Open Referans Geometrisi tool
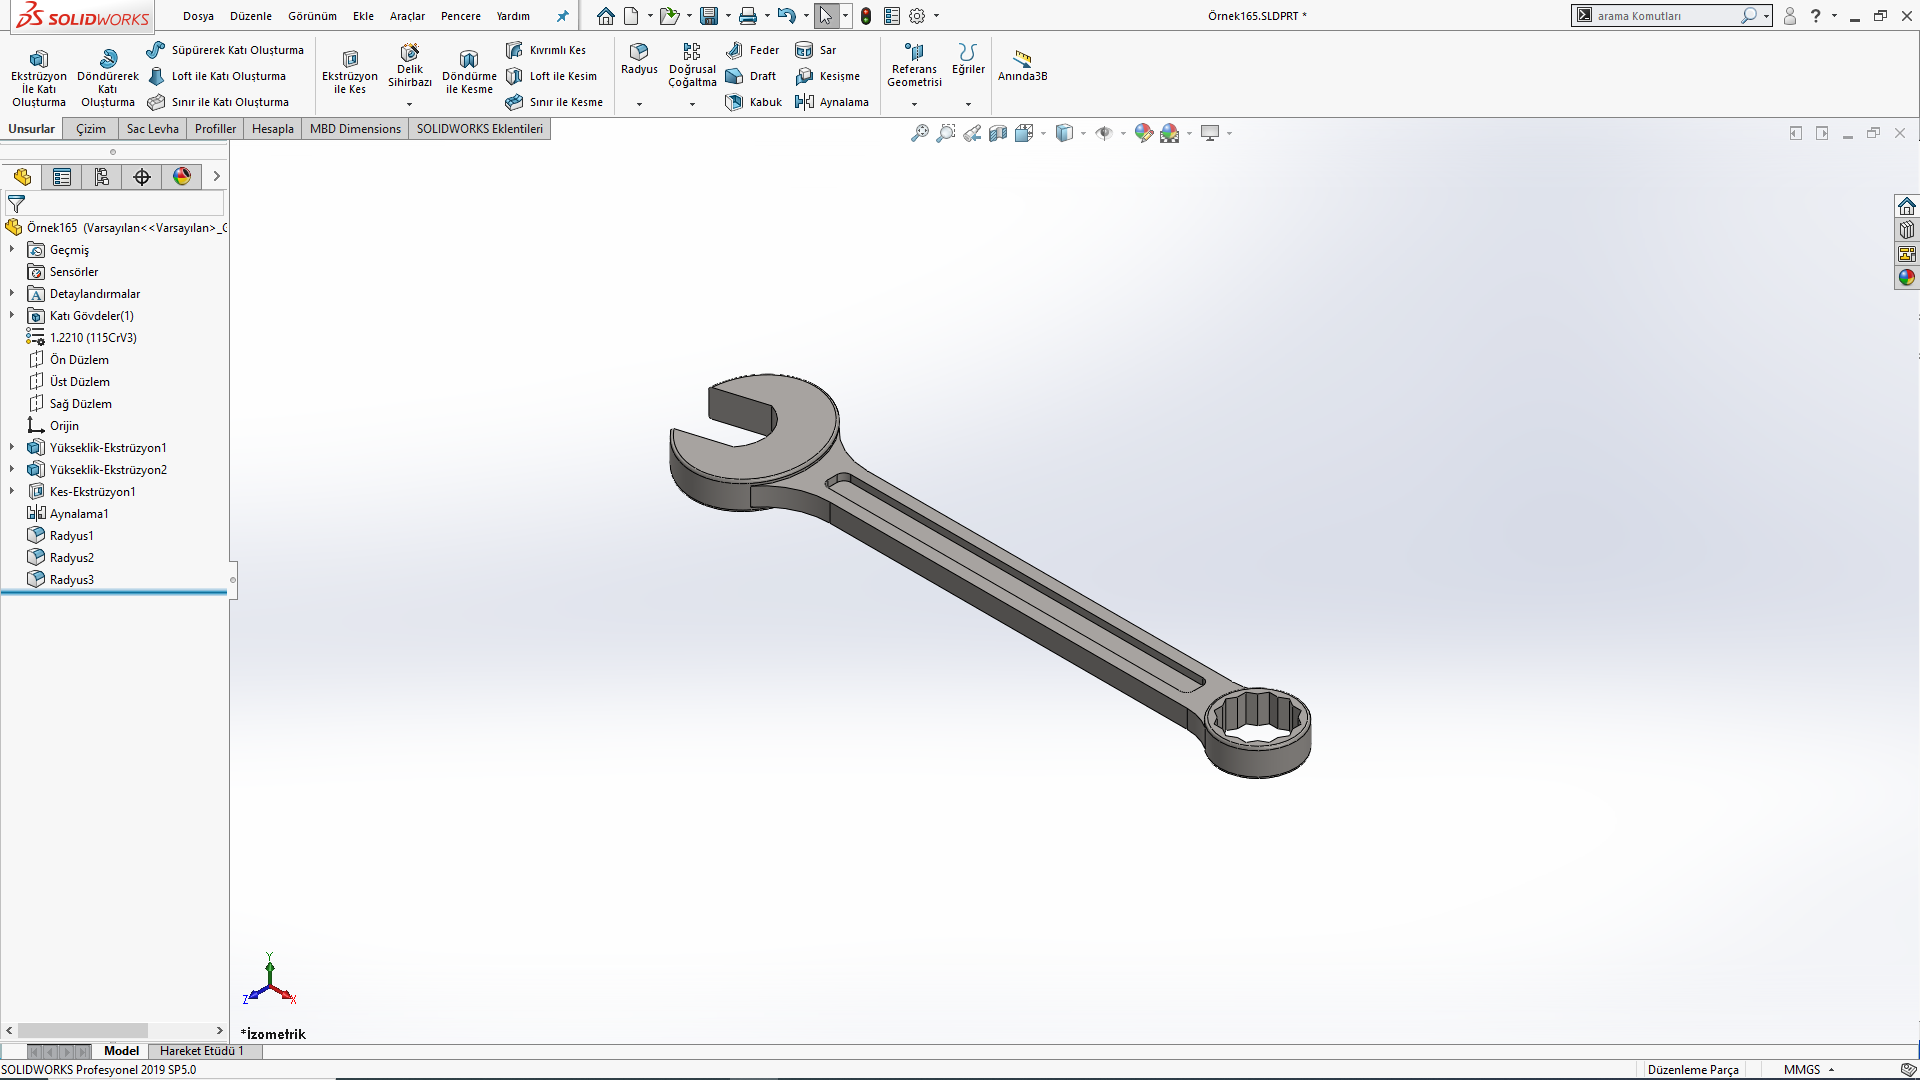 914,65
